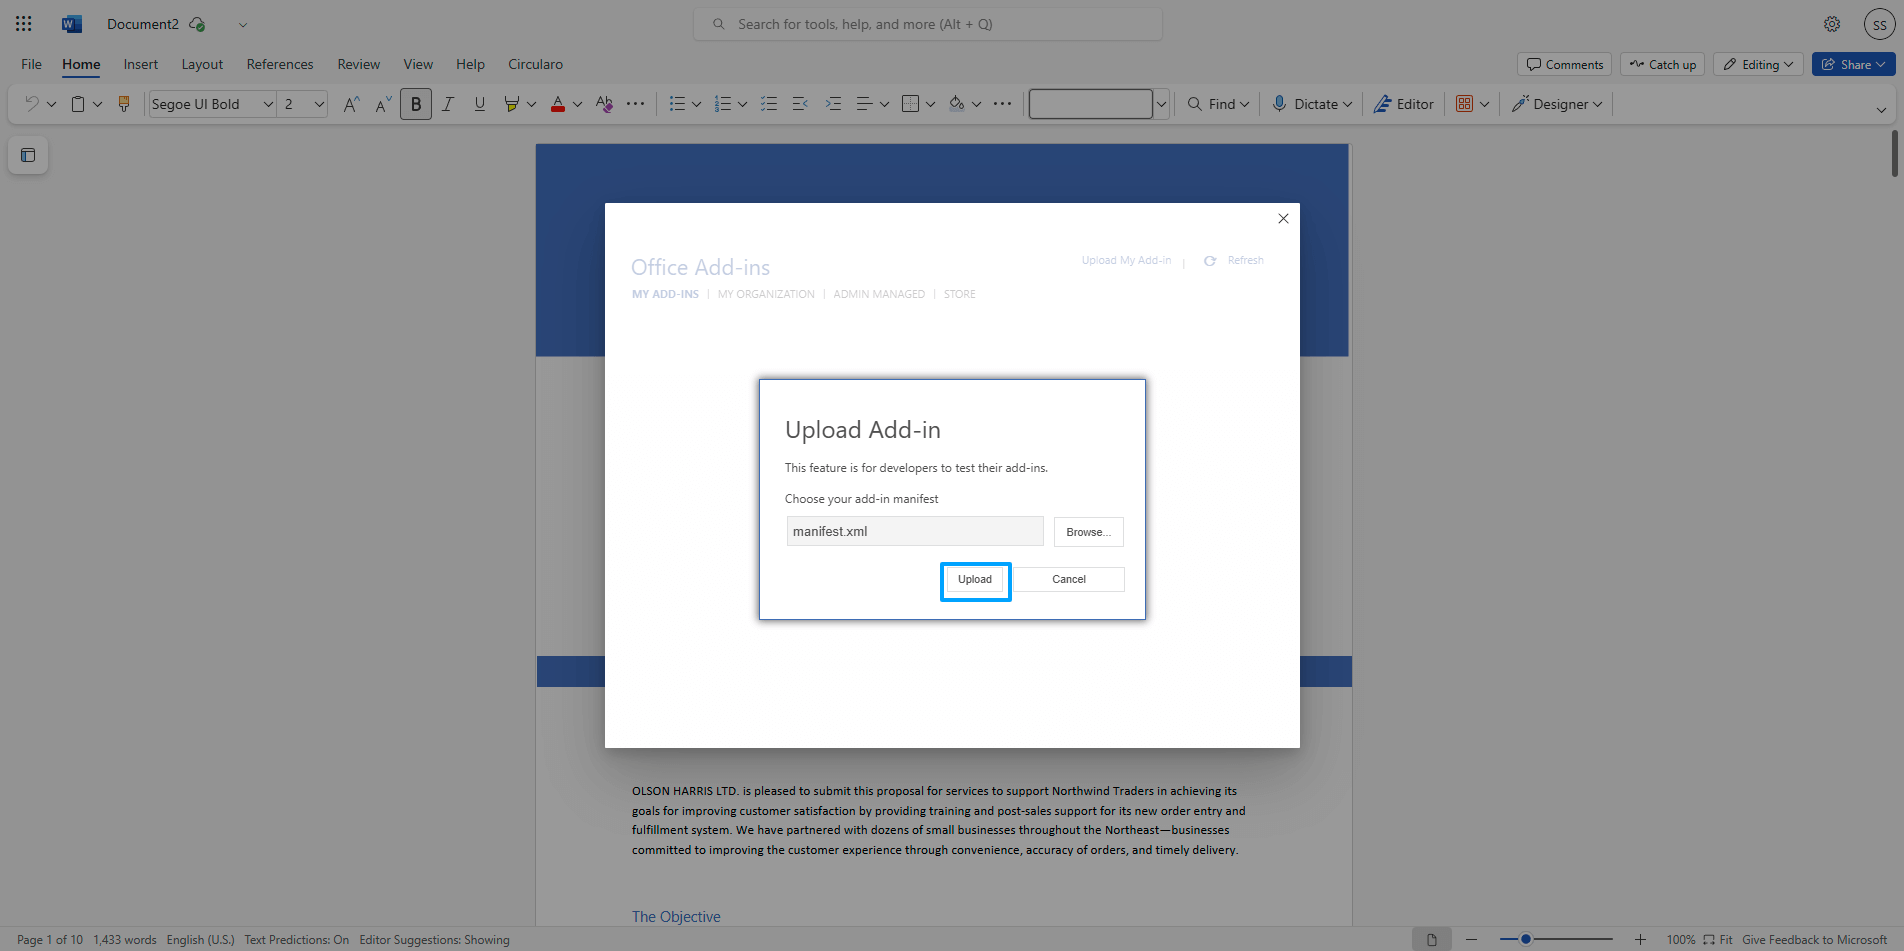Image resolution: width=1904 pixels, height=951 pixels.
Task: Expand the paste options dropdown arrow
Action: tap(98, 104)
